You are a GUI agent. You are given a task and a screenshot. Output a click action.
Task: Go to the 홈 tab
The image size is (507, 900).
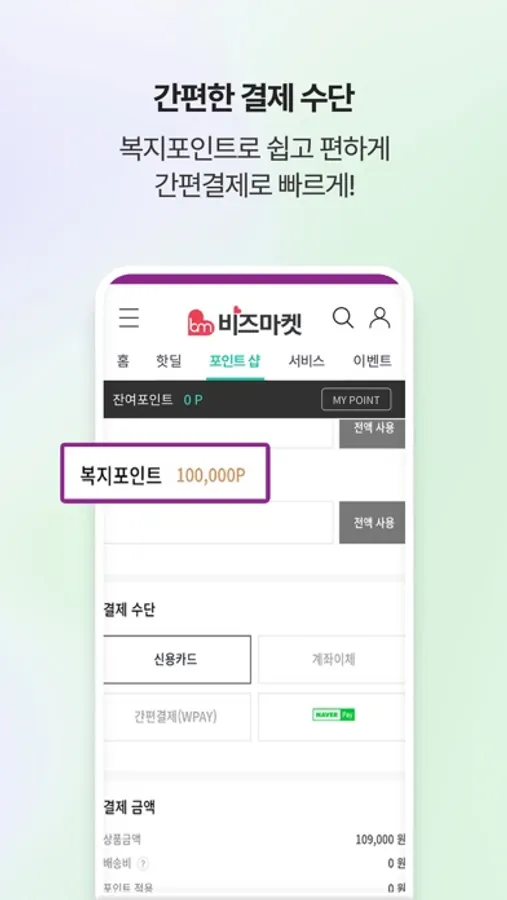[123, 361]
